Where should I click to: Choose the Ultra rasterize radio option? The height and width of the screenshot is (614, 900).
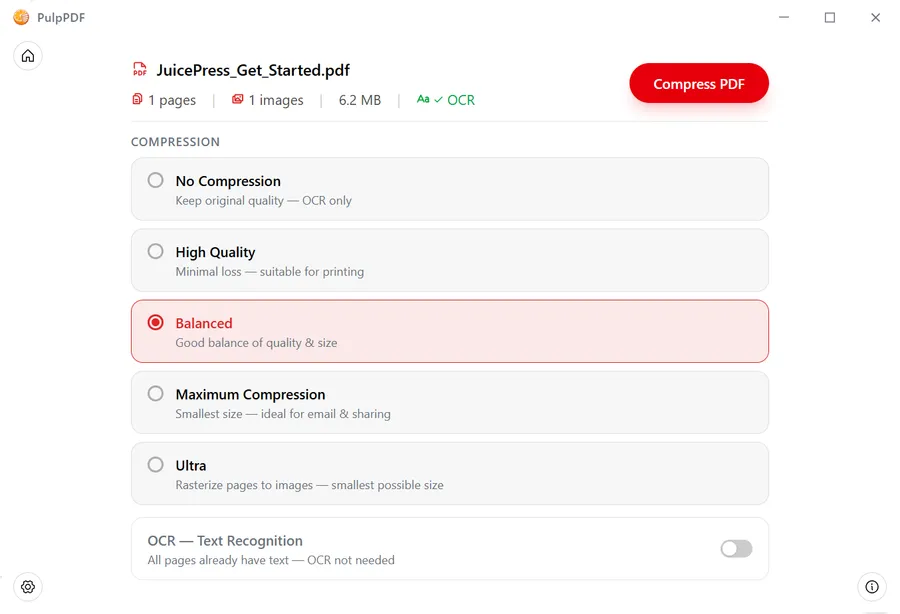156,465
